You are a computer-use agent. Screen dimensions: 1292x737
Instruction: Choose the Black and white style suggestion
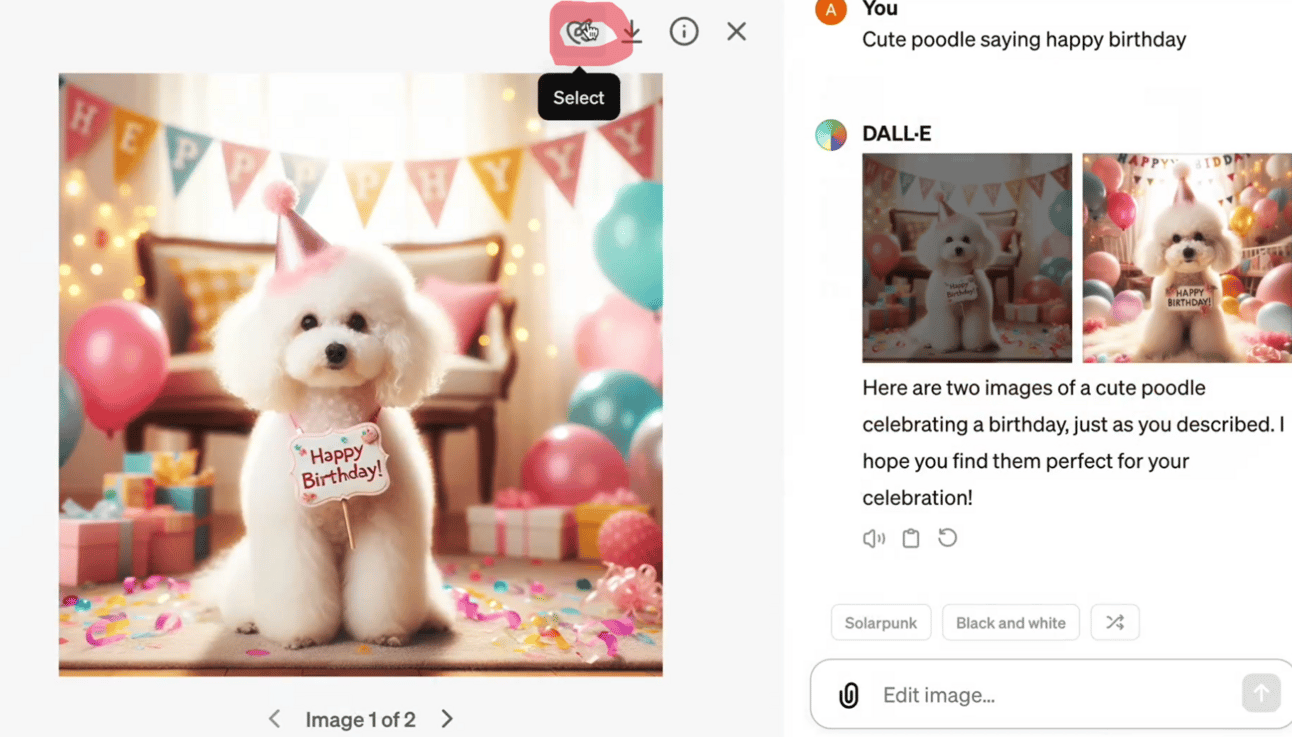click(1010, 623)
